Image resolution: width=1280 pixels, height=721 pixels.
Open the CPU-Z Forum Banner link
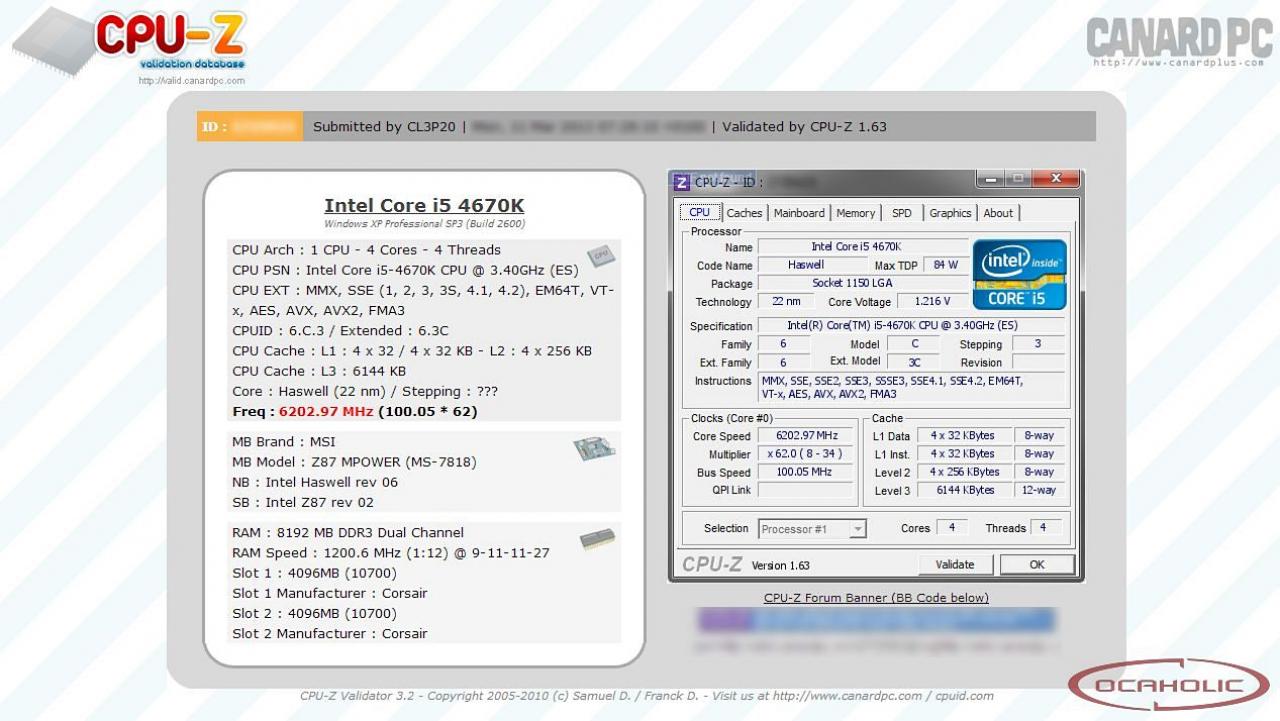click(876, 598)
